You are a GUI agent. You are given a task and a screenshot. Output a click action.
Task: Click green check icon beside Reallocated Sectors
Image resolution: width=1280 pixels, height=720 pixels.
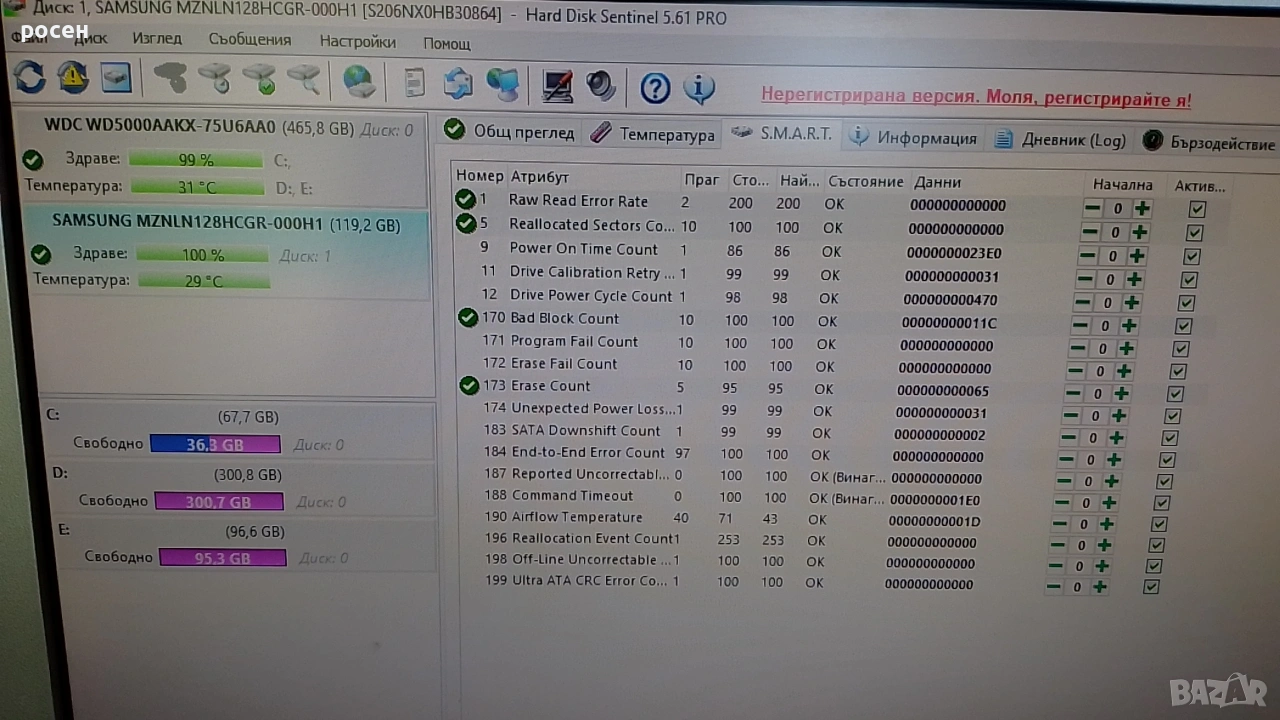click(x=465, y=223)
